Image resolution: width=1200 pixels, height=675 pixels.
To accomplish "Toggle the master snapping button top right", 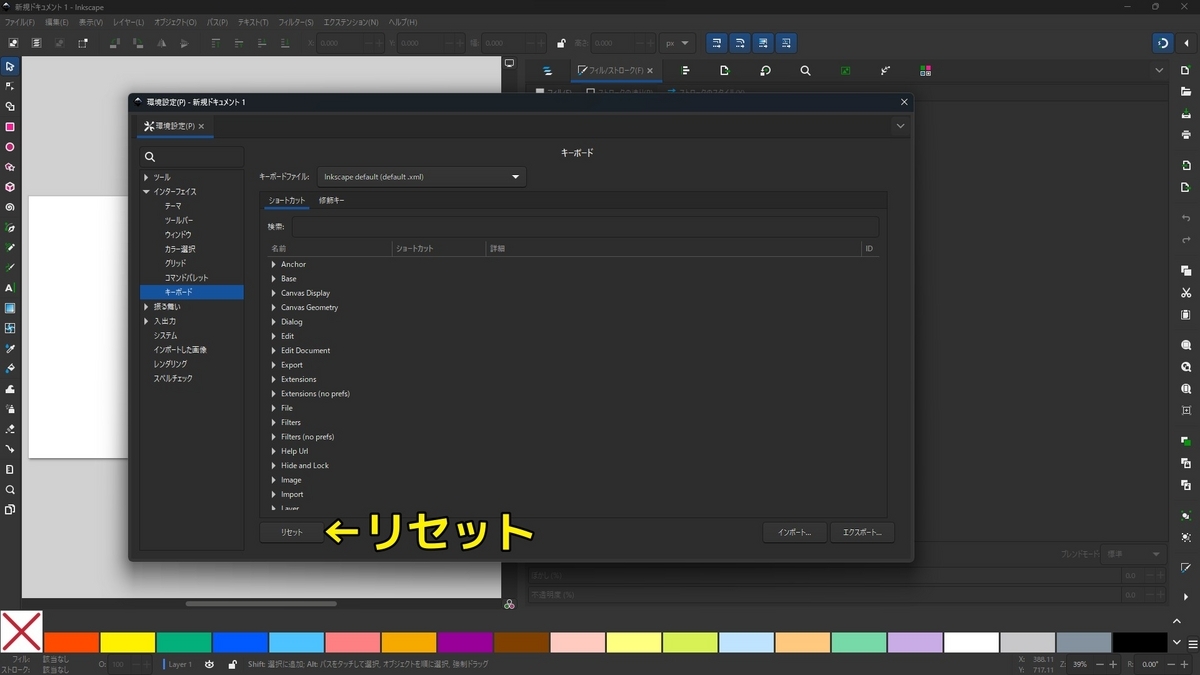I will click(1163, 42).
